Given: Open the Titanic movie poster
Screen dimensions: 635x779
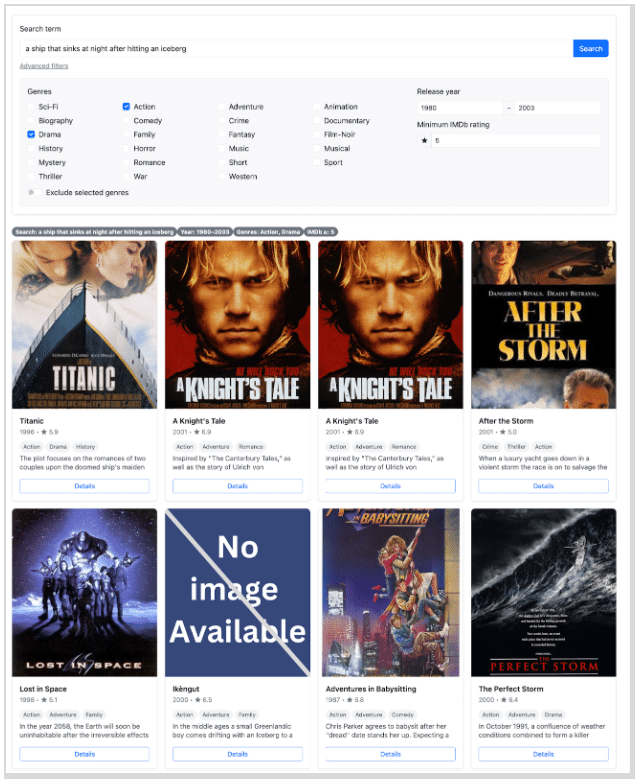Looking at the screenshot, I should 84,324.
